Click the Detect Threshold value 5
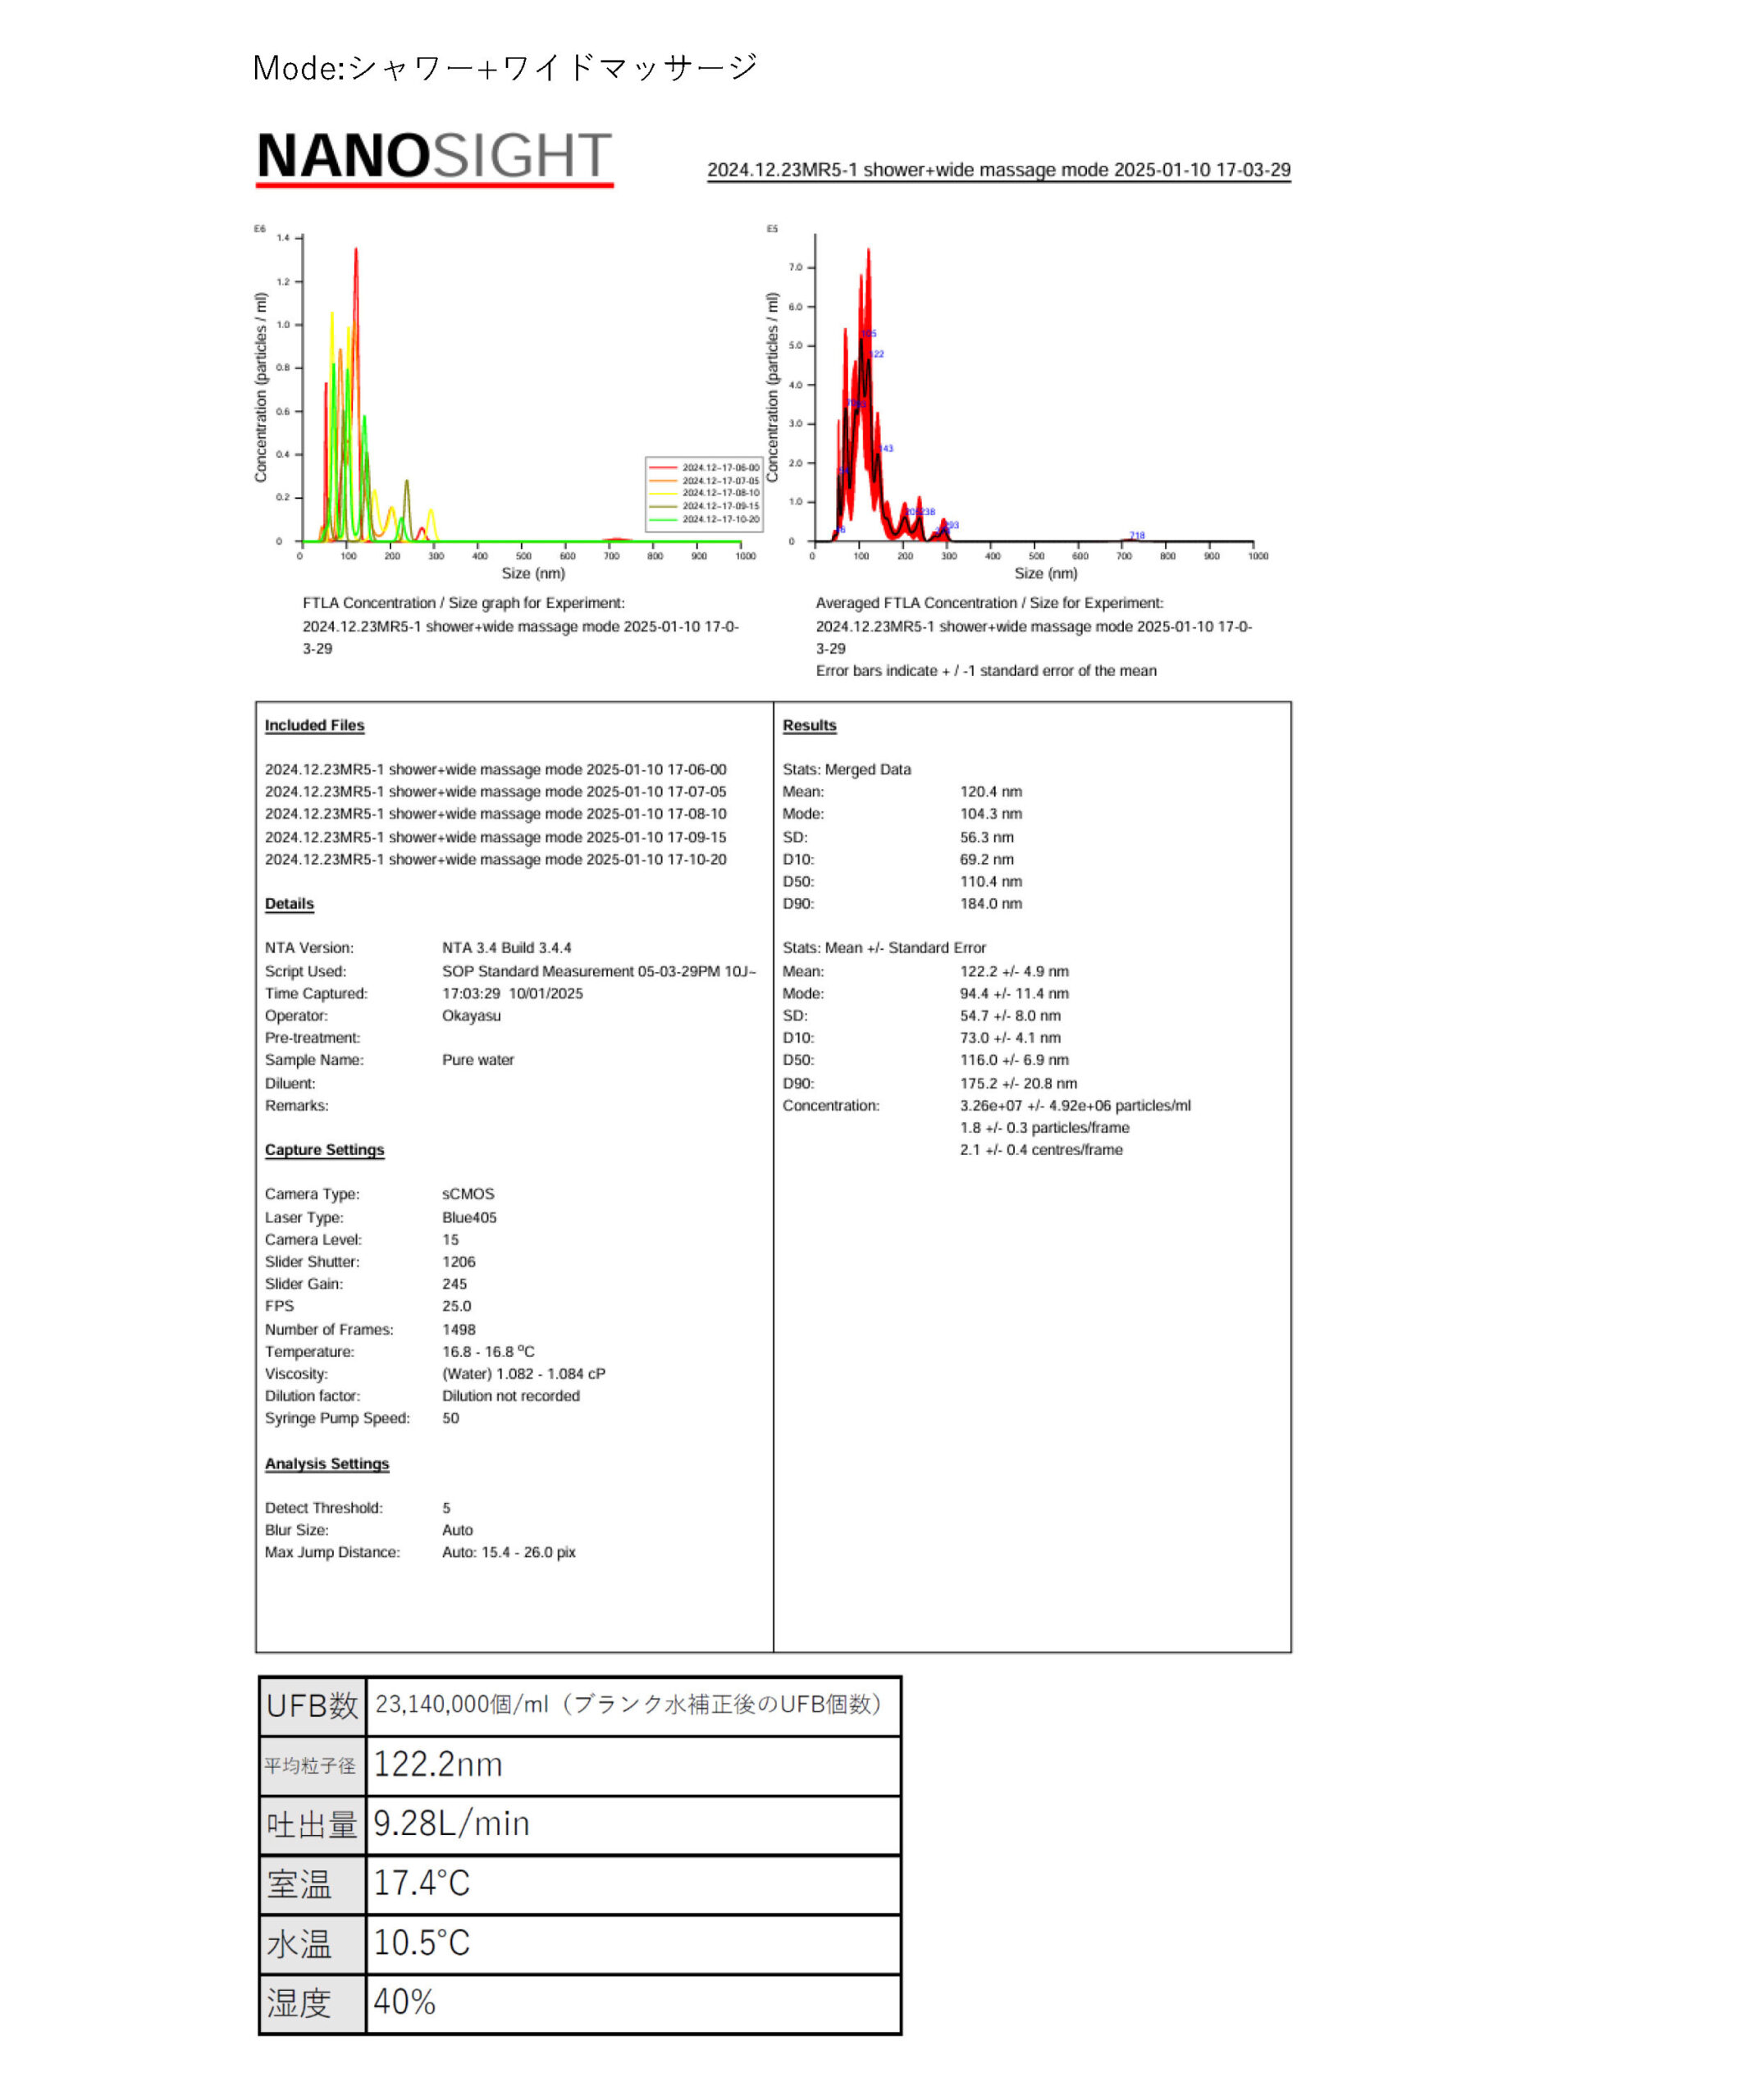 point(446,1508)
